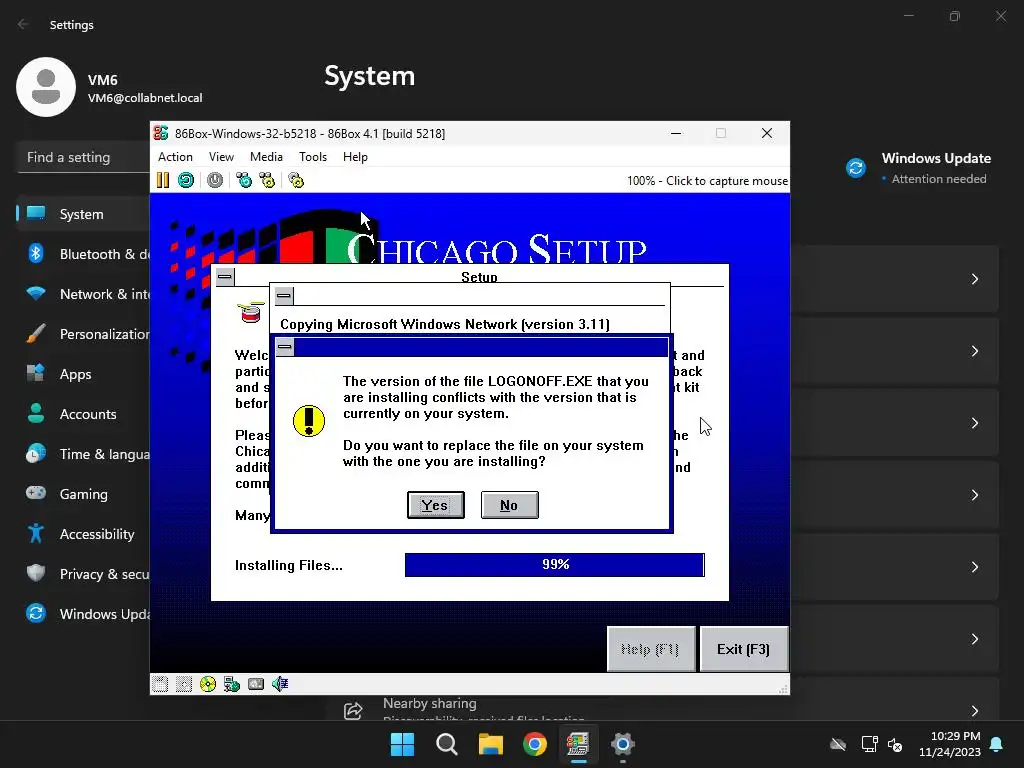Viewport: 1024px width, 768px height.
Task: Click the second floppy drive status bar icon
Action: point(184,684)
